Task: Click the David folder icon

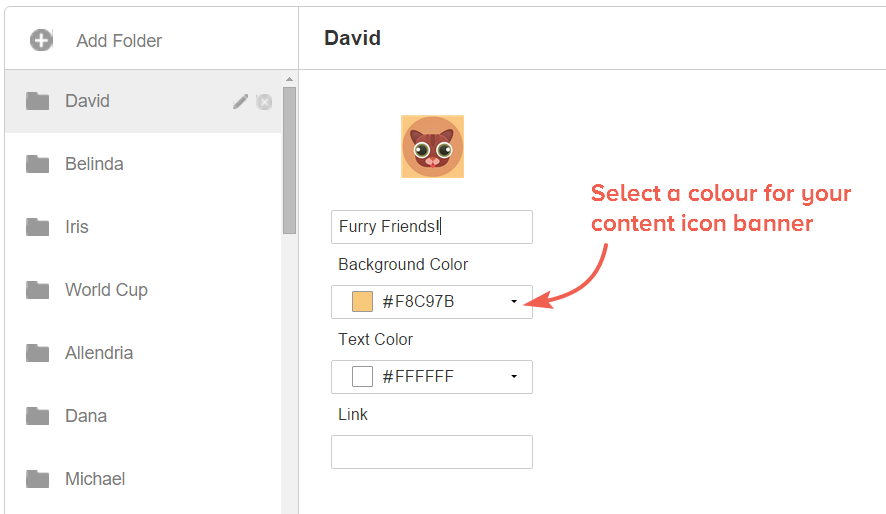Action: click(x=38, y=101)
